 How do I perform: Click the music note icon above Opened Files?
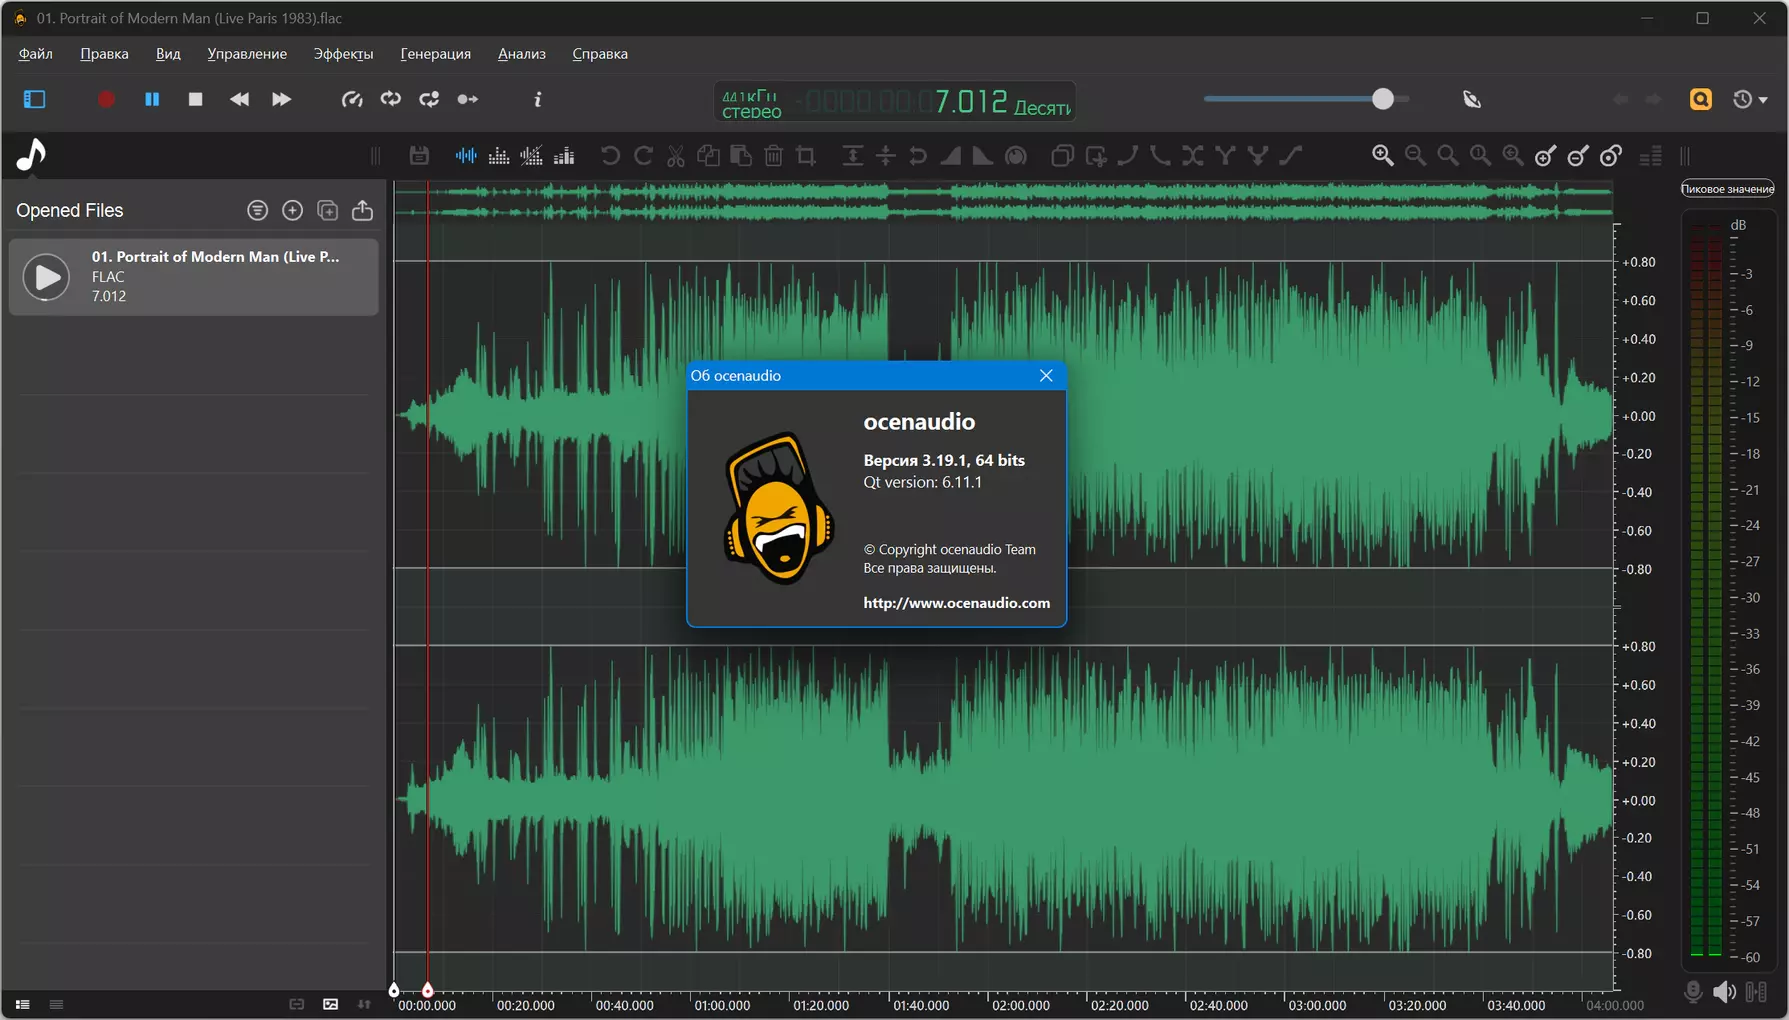[31, 155]
